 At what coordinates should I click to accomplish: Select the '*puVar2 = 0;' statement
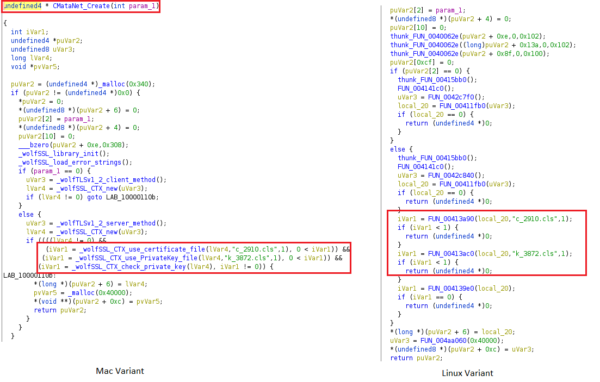[41, 102]
